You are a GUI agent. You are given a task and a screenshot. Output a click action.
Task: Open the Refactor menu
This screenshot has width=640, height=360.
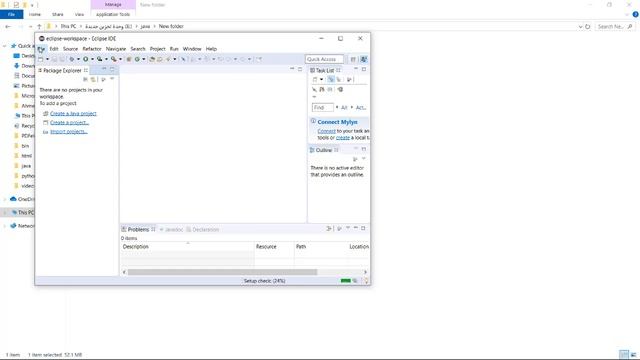point(92,49)
